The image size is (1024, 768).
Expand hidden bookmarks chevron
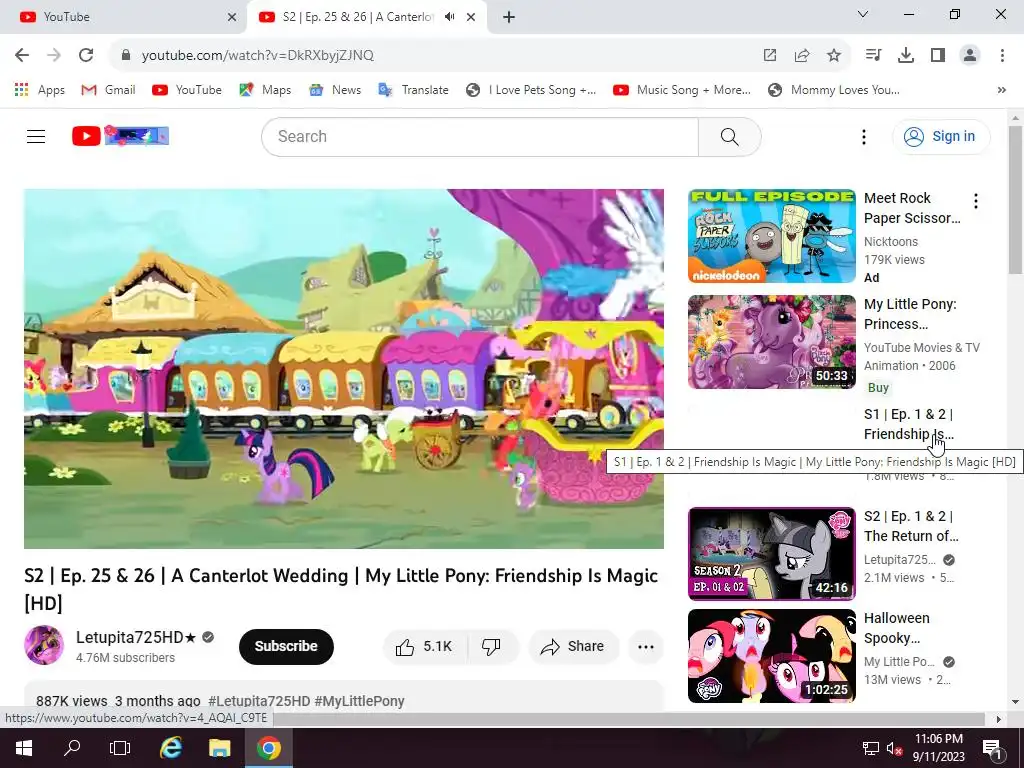pyautogui.click(x=1002, y=90)
